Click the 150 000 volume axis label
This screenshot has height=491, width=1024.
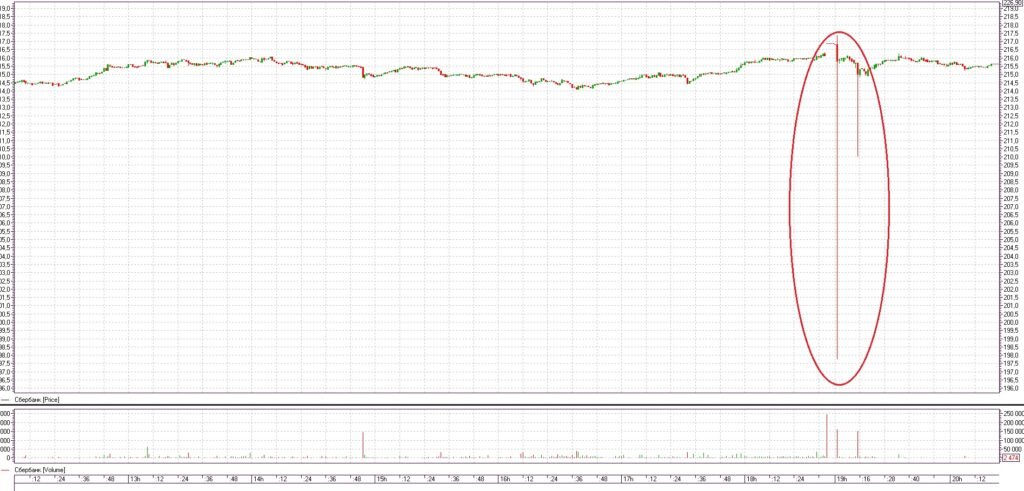pos(1014,432)
